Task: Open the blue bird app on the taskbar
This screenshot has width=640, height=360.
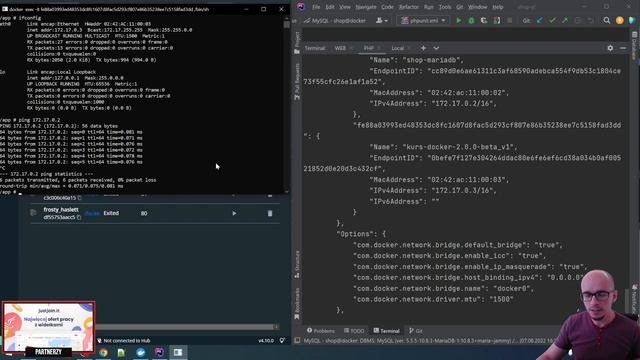Action: point(140,353)
